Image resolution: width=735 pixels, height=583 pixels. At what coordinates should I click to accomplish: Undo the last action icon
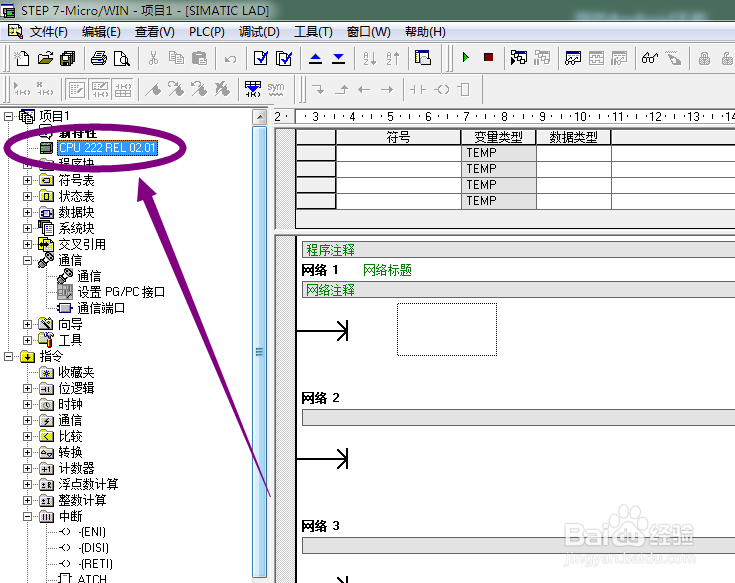230,59
